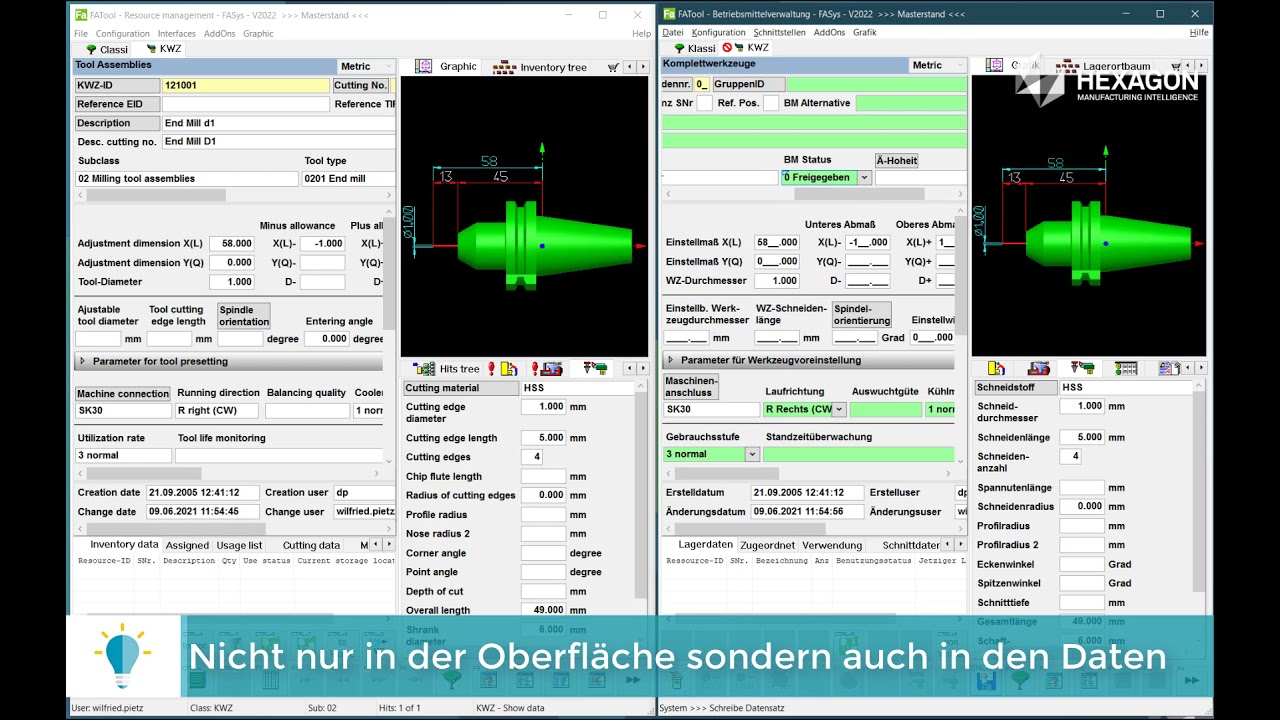Select the Inventory data tab
Viewport: 1280px width, 720px height.
[x=124, y=545]
